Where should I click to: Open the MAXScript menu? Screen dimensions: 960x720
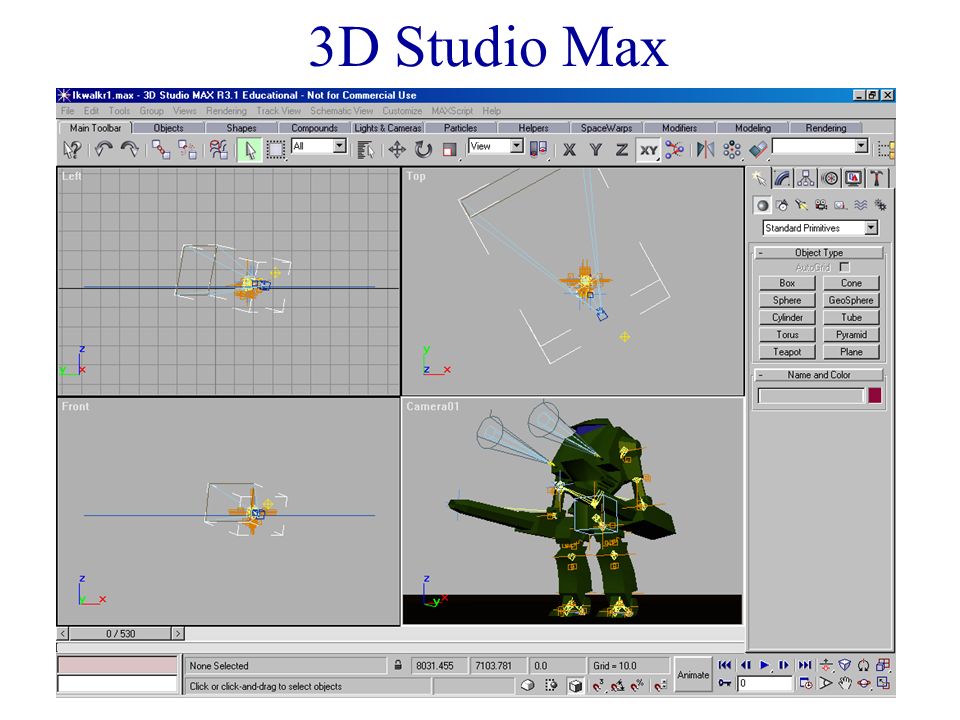coord(452,111)
